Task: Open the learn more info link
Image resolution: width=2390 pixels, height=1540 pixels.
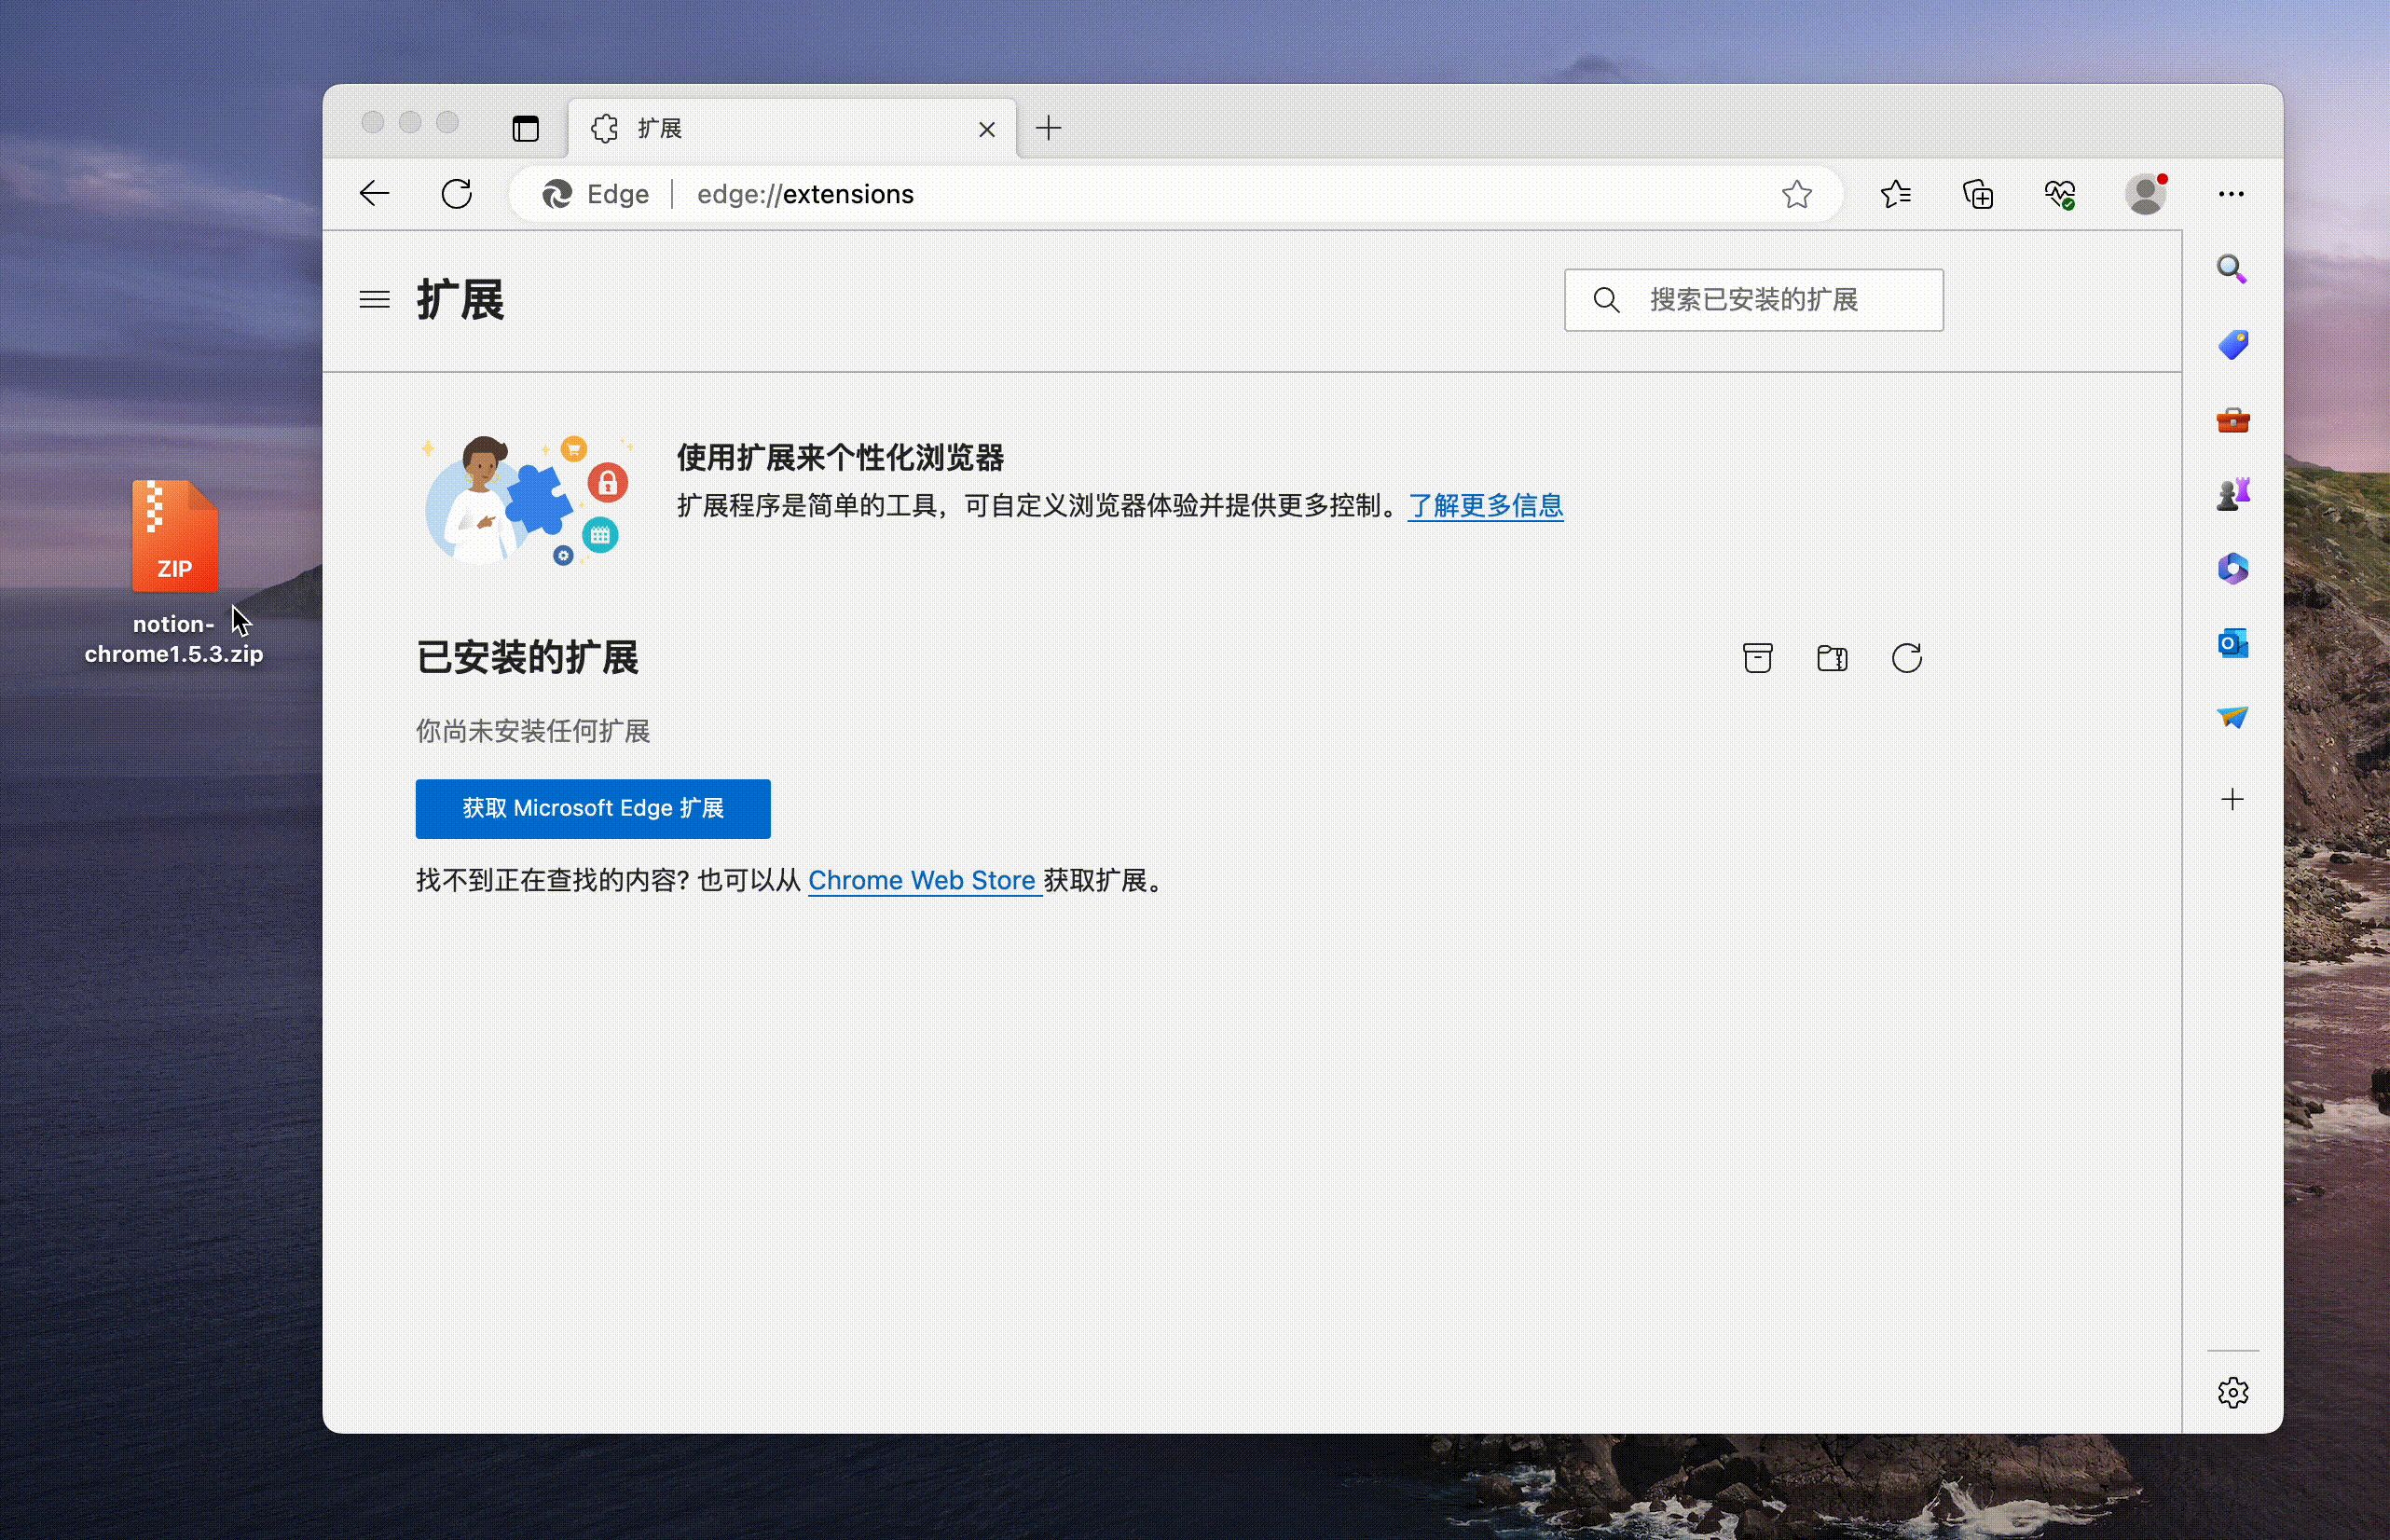Action: [1485, 506]
